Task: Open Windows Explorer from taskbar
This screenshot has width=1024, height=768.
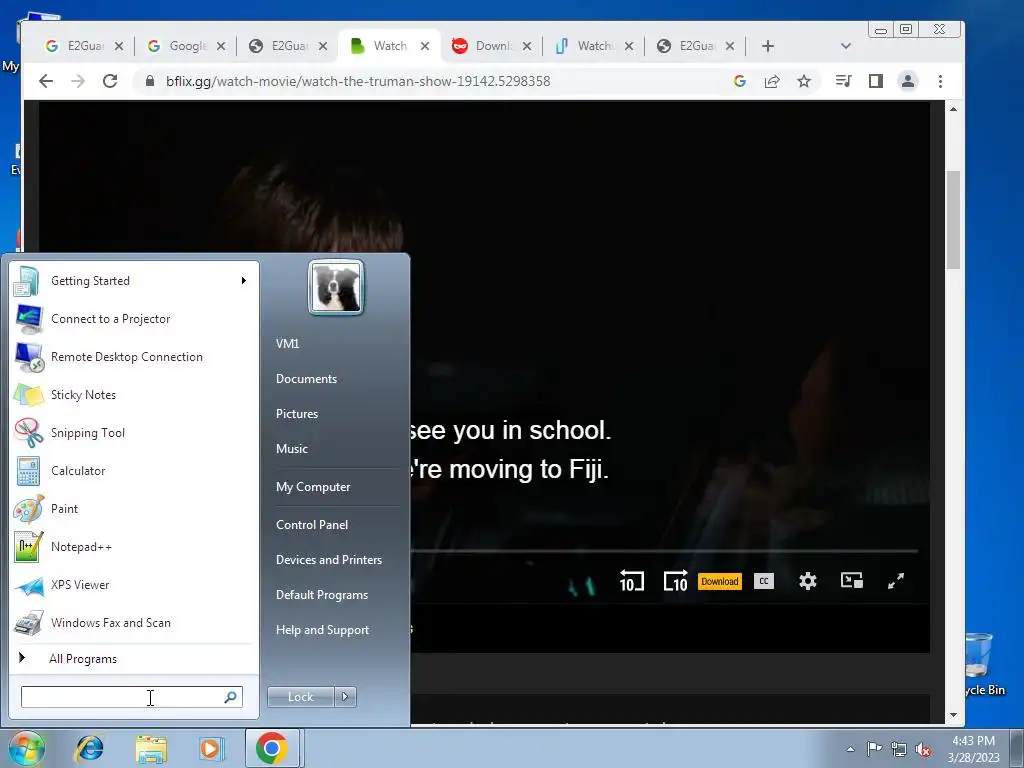Action: (x=152, y=748)
